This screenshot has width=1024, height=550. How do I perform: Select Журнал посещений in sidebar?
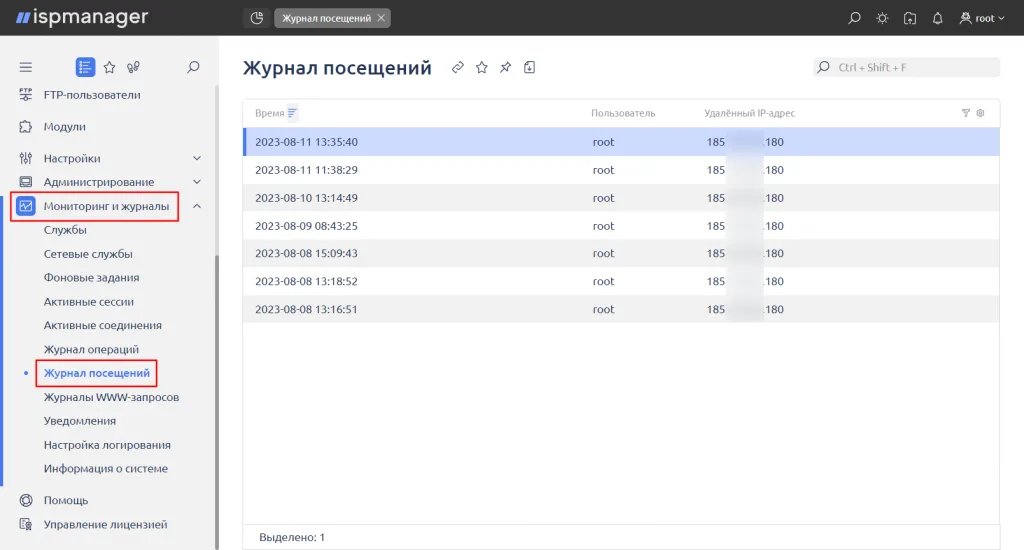[97, 373]
